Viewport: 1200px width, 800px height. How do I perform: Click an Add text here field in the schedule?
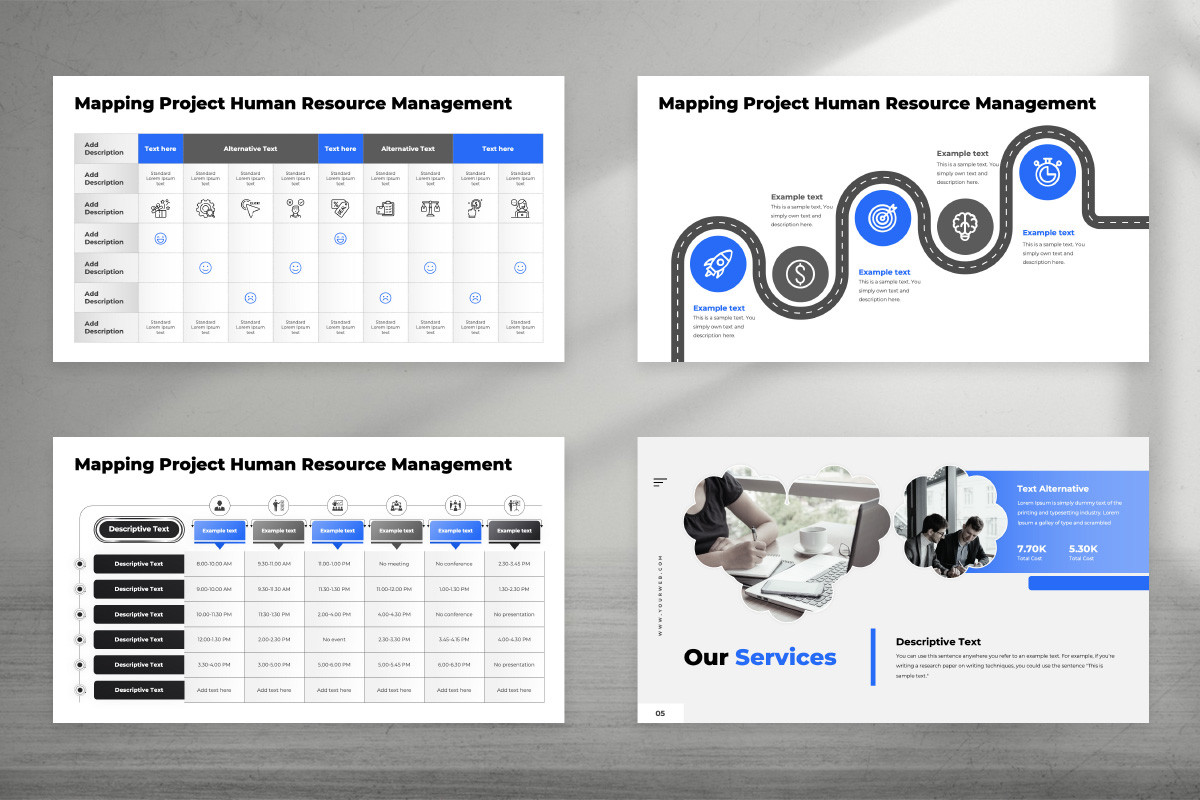point(215,690)
